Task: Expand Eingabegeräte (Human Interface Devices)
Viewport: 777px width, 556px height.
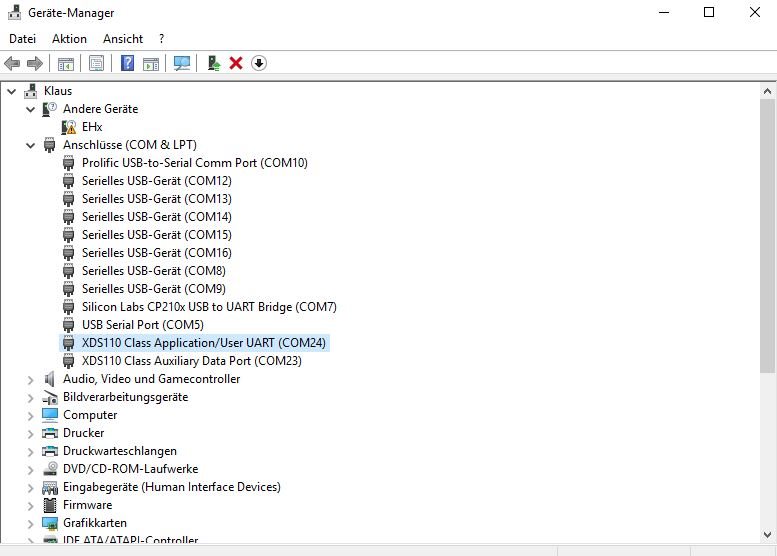Action: tap(31, 488)
